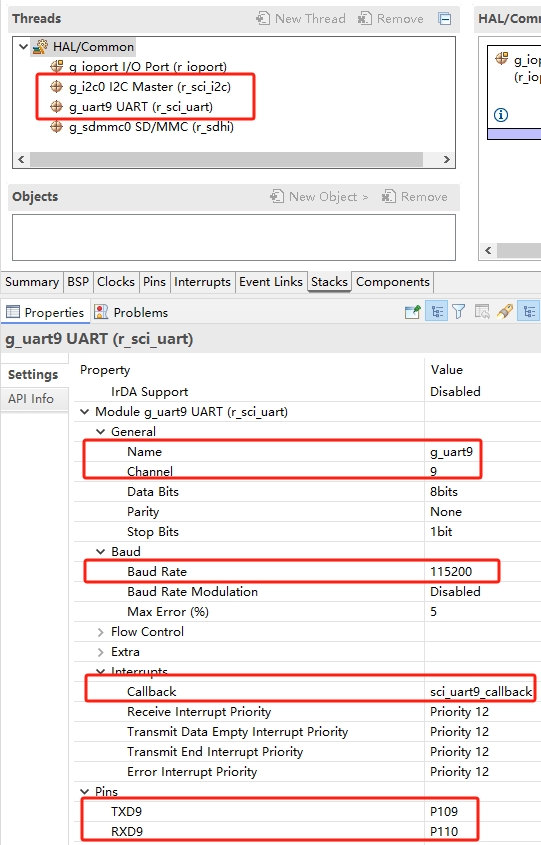Open the Clocks tab
This screenshot has width=541, height=845.
click(116, 282)
